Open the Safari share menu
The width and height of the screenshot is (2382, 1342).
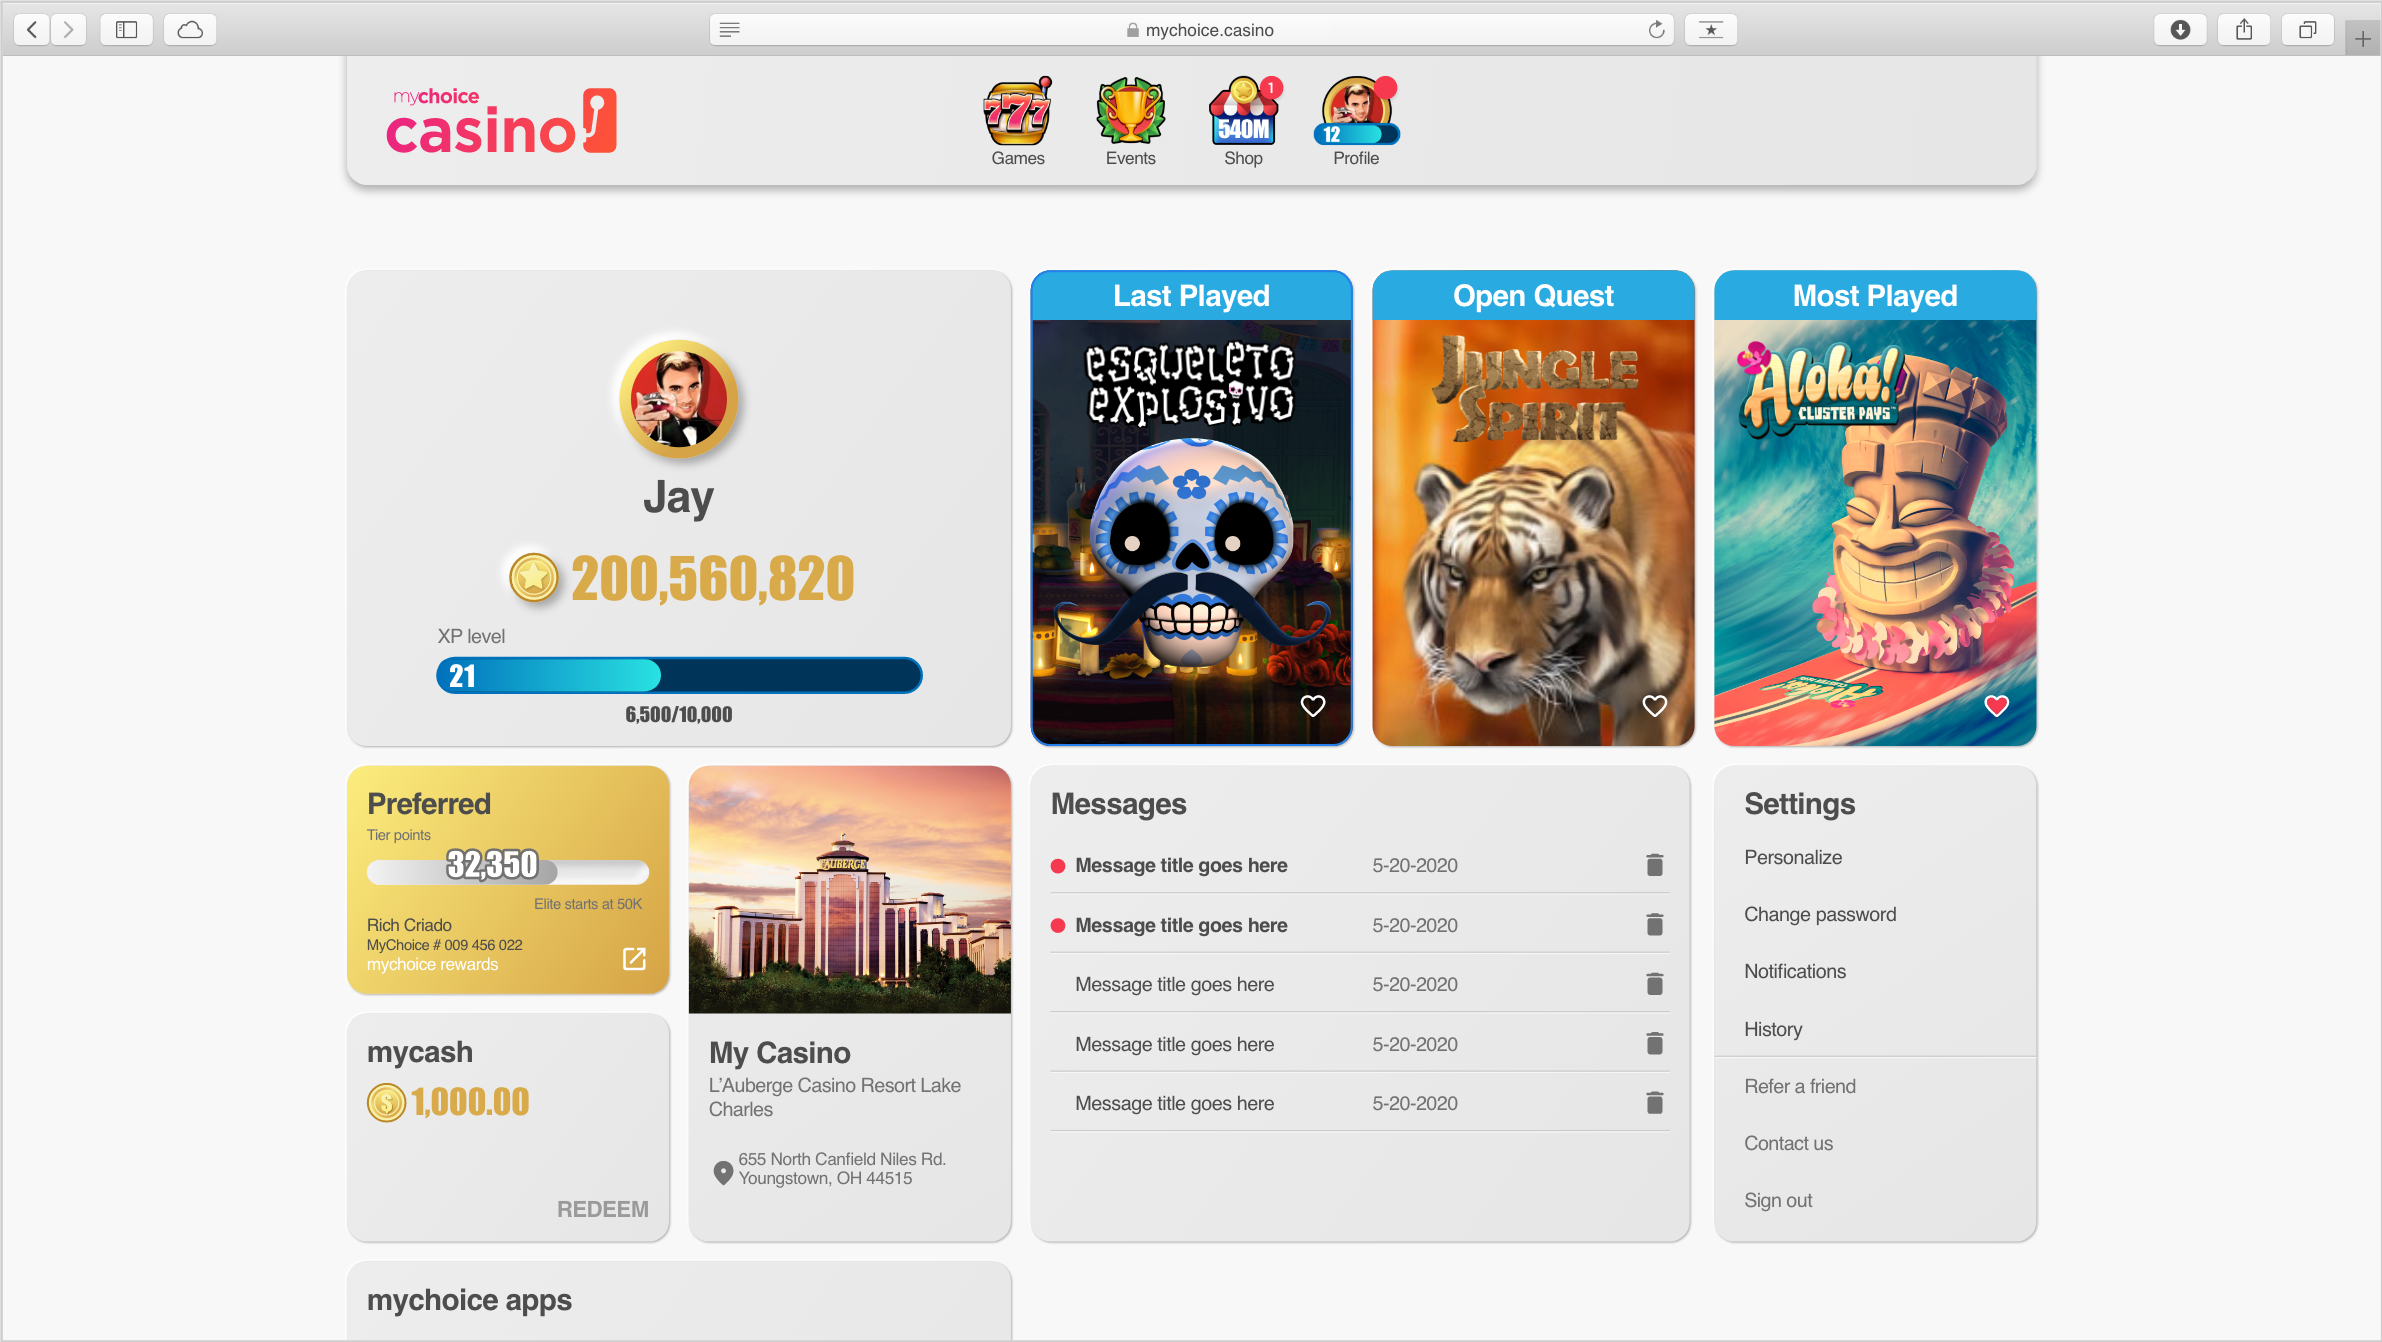point(2244,30)
